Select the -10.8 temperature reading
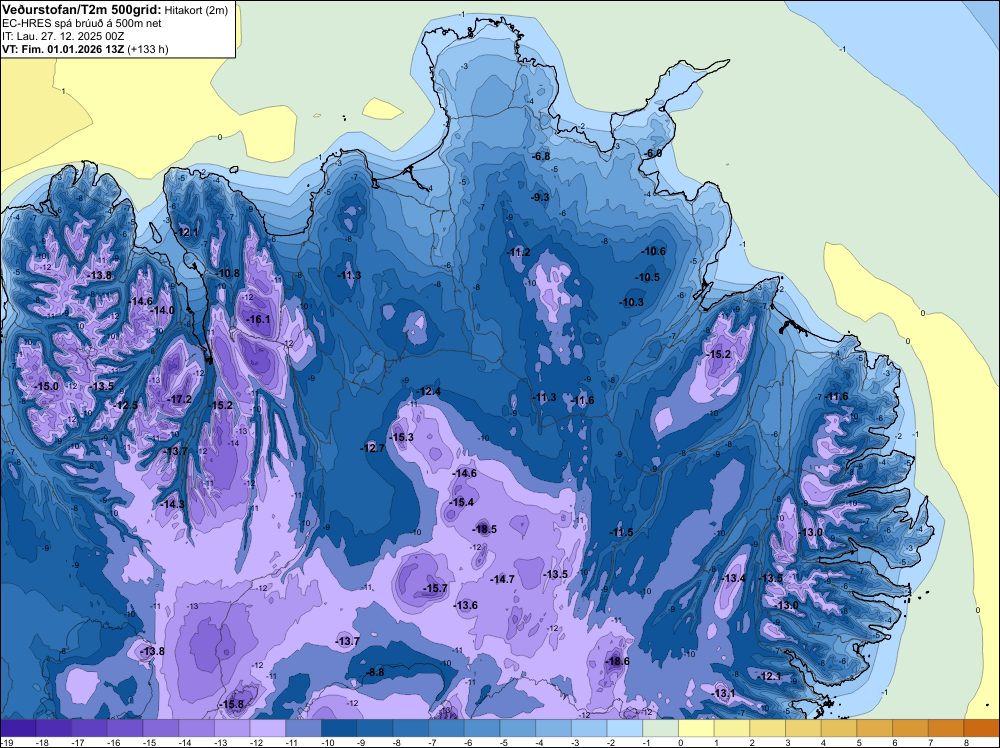The height and width of the screenshot is (748, 1000). [x=227, y=273]
